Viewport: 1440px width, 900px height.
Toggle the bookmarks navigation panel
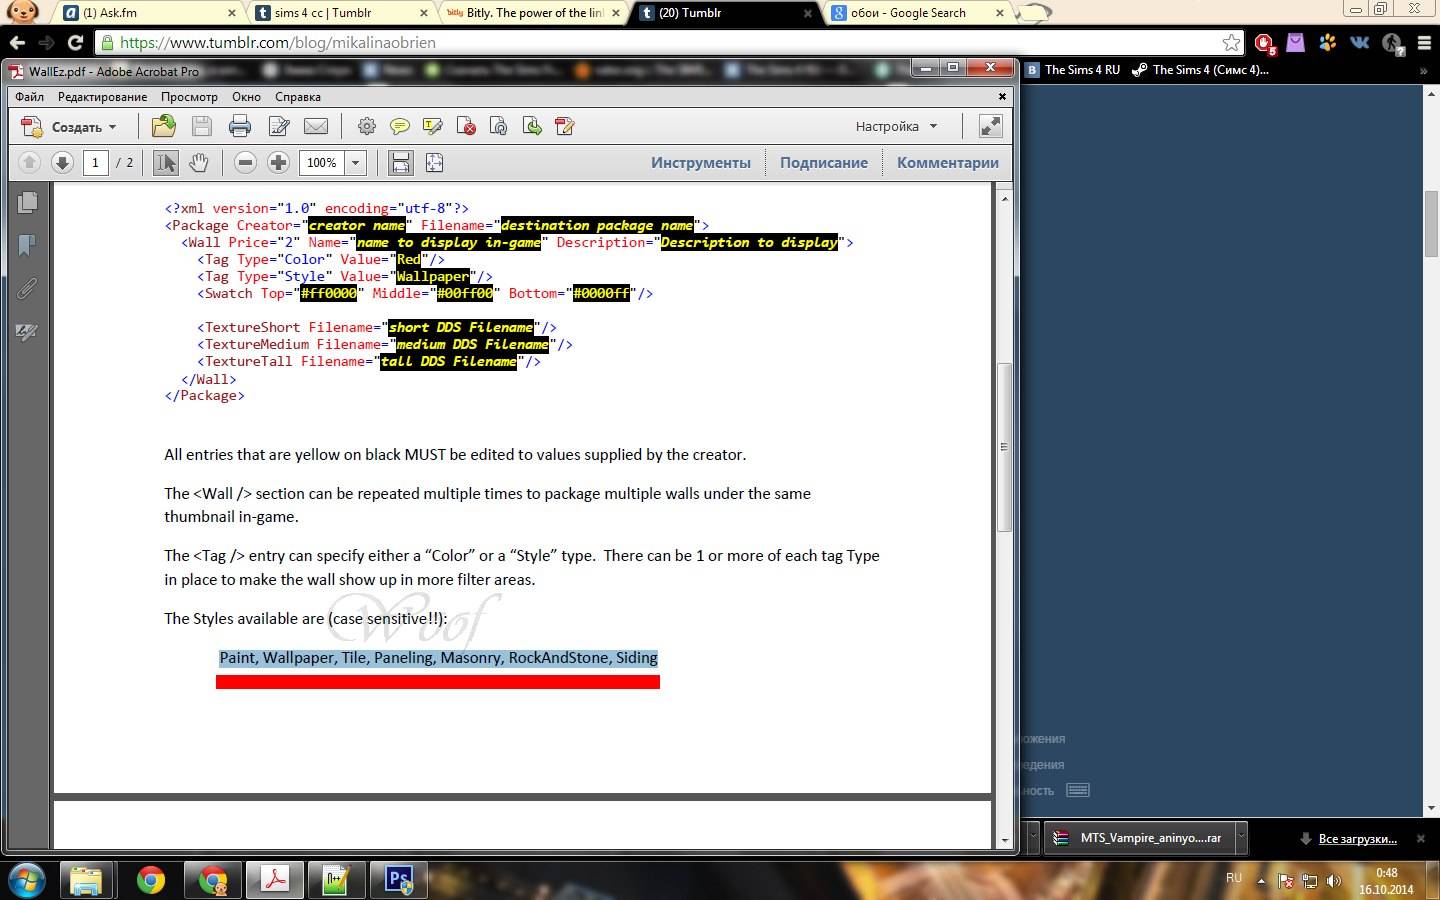coord(27,245)
